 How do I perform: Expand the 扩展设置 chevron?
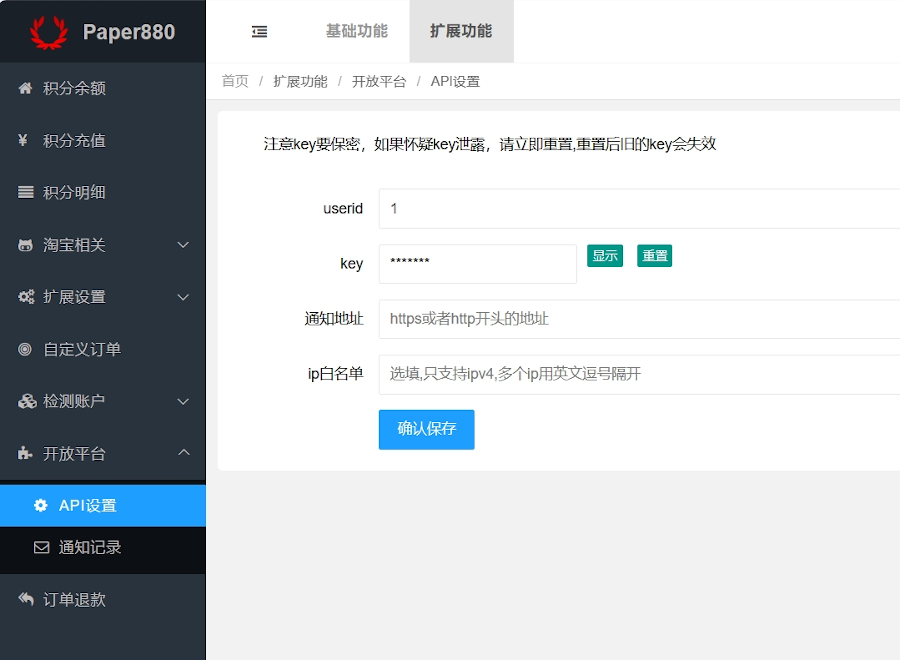click(183, 297)
